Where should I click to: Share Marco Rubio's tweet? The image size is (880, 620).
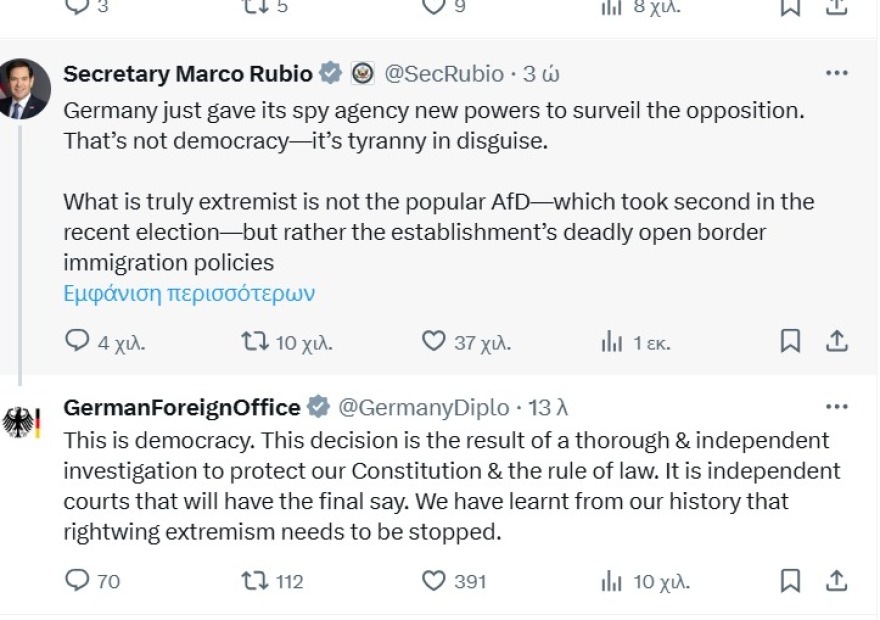click(837, 342)
